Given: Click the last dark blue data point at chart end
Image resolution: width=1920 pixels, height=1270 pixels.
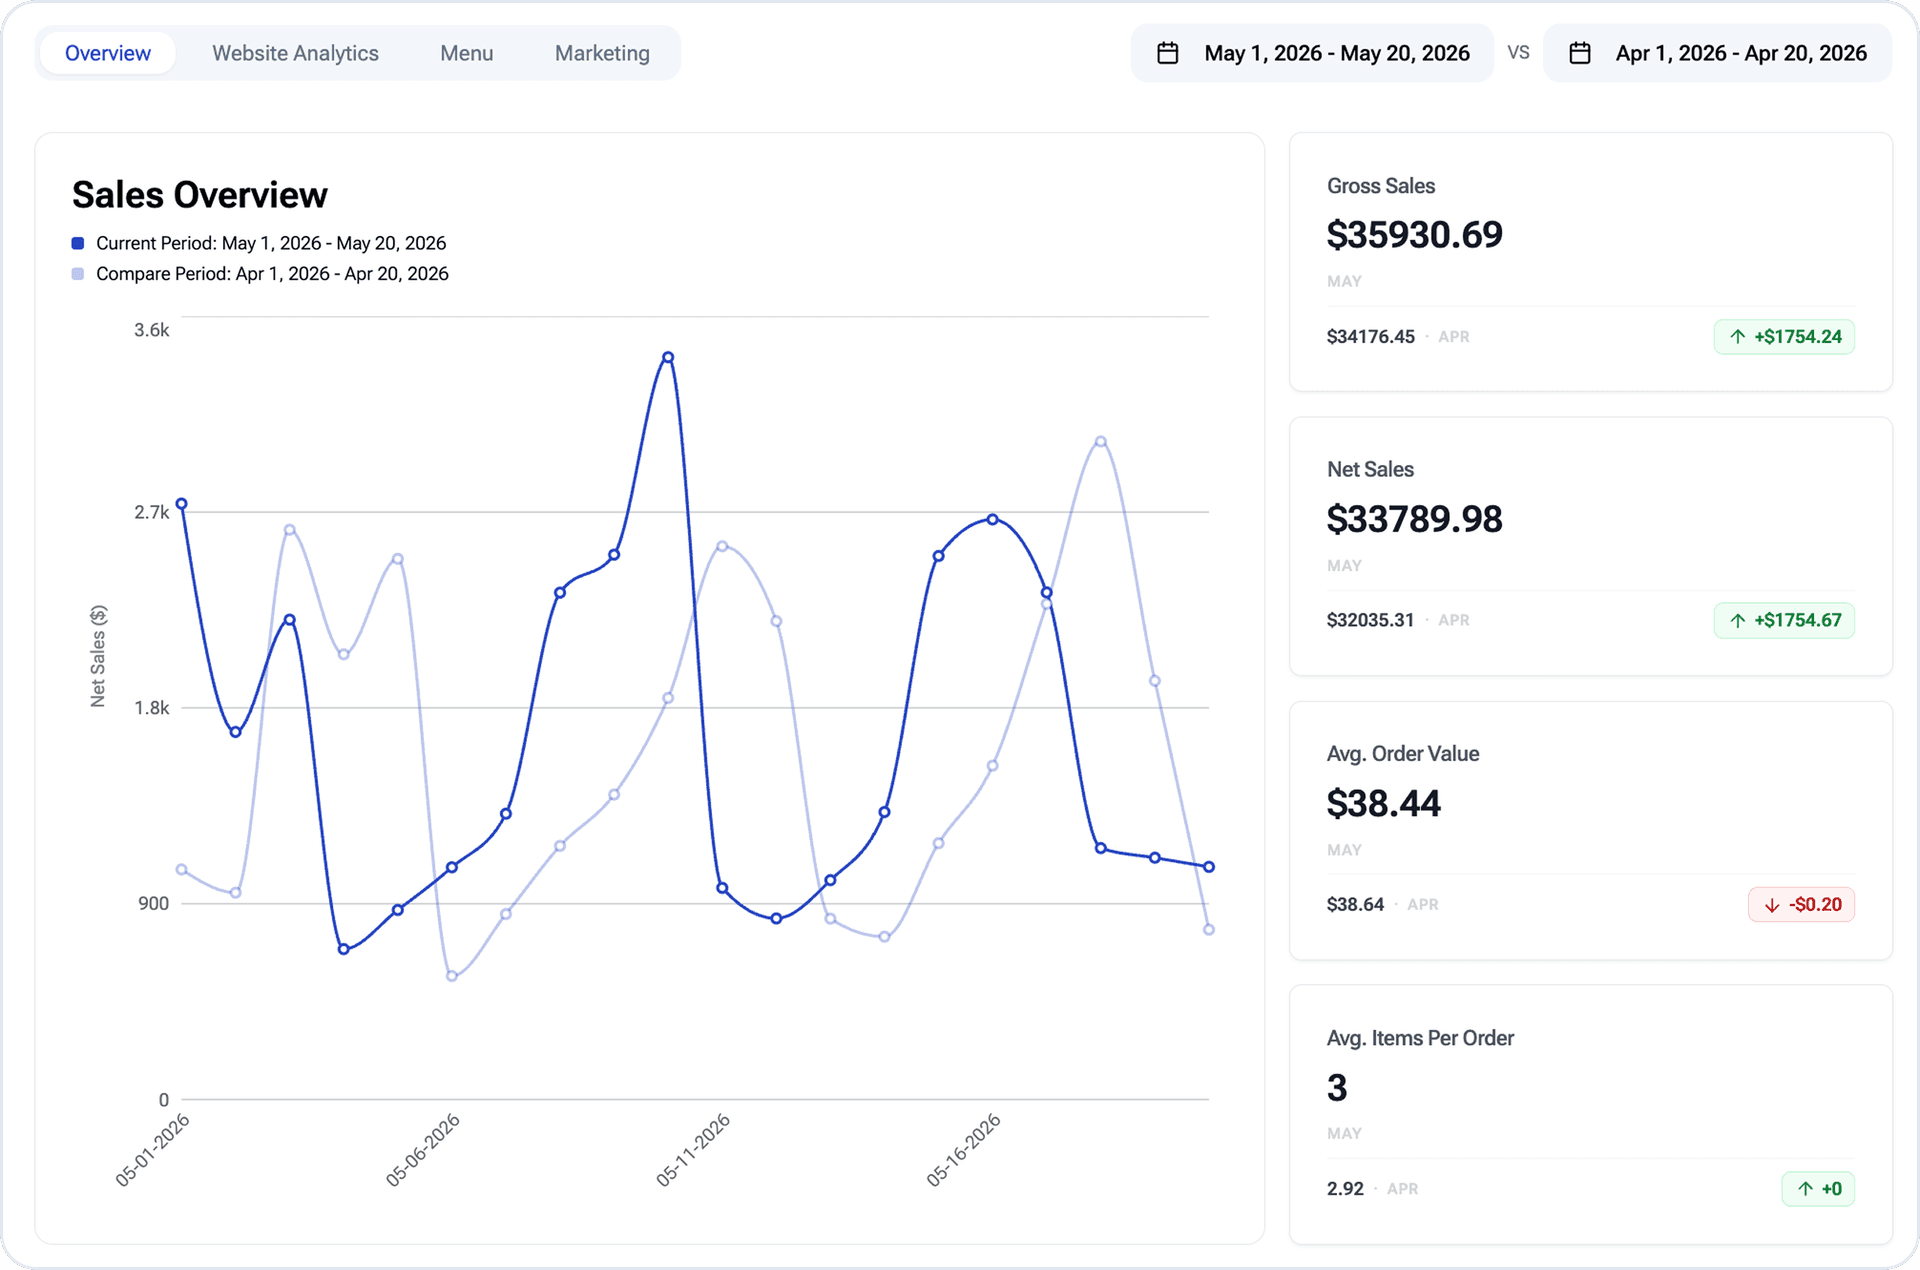Looking at the screenshot, I should 1209,867.
